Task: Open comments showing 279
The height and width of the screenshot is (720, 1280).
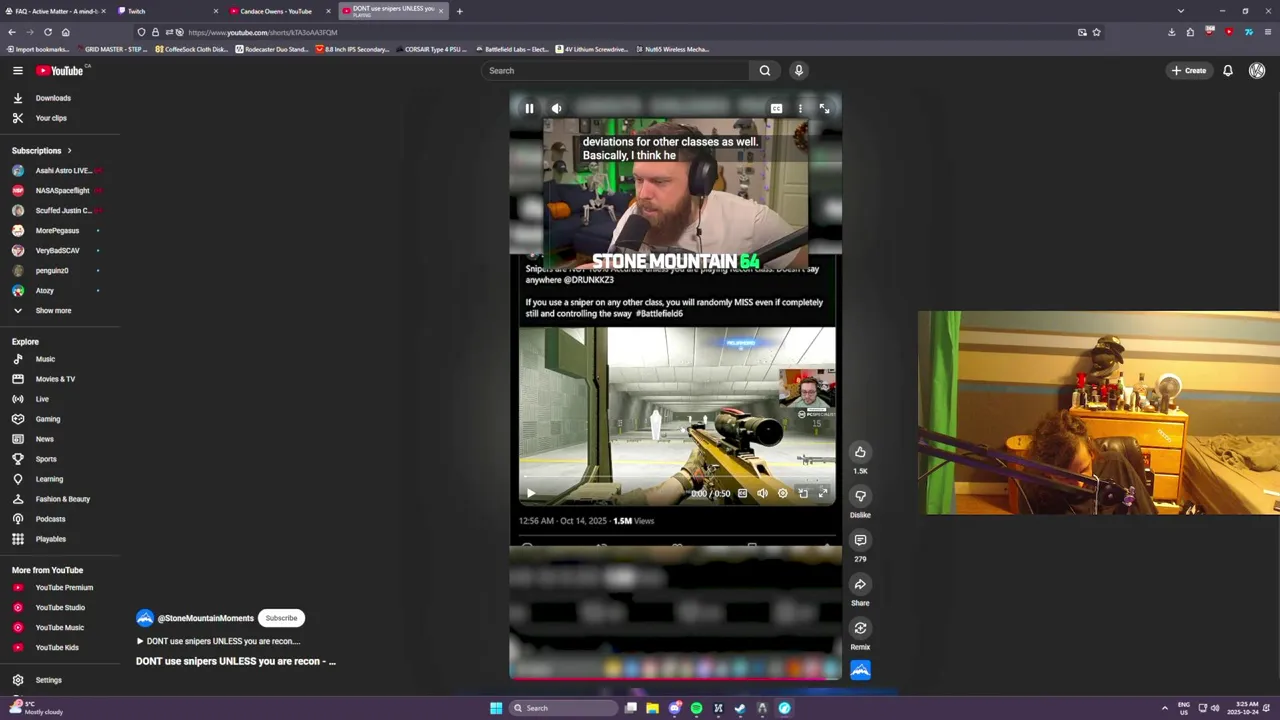Action: pos(860,540)
